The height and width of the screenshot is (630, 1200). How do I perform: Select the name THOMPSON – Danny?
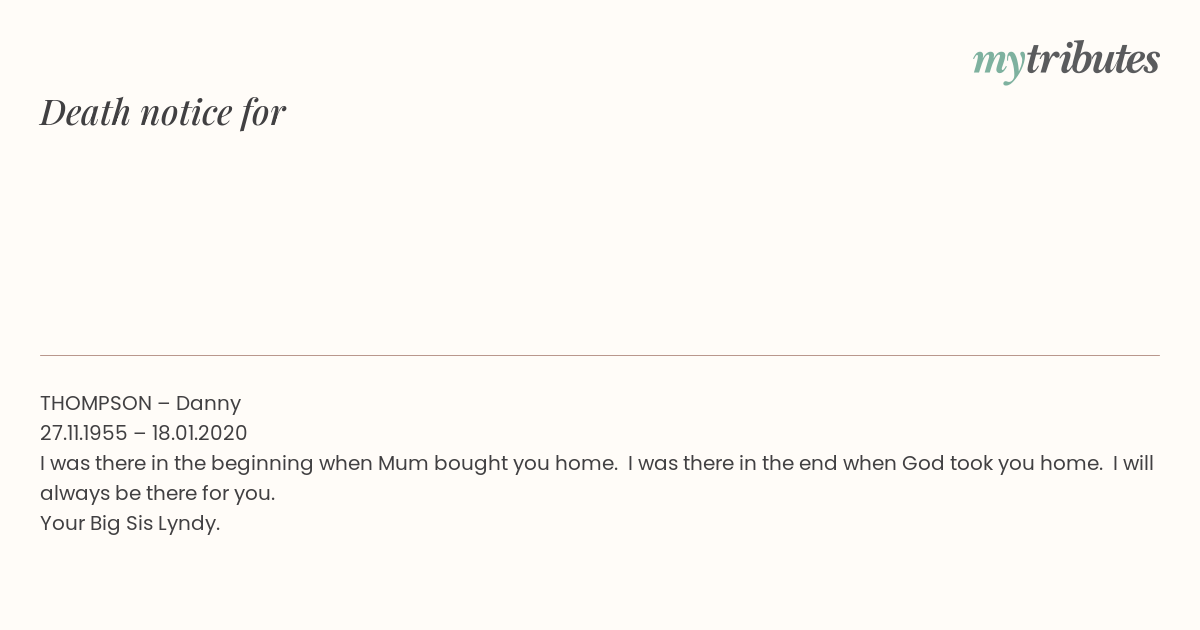[x=140, y=403]
